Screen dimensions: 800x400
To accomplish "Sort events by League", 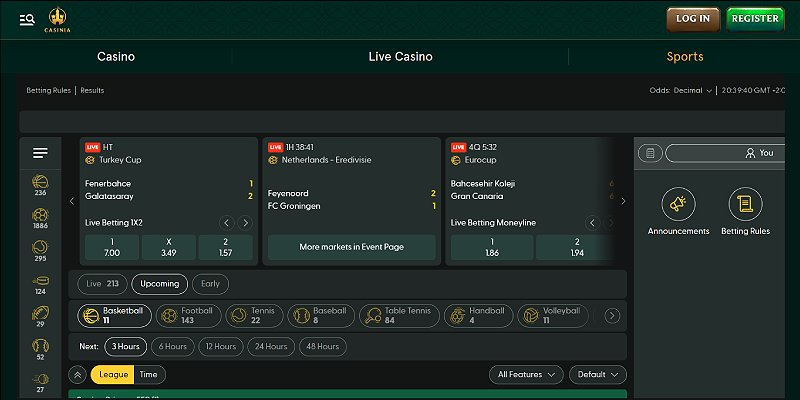I will (x=113, y=374).
